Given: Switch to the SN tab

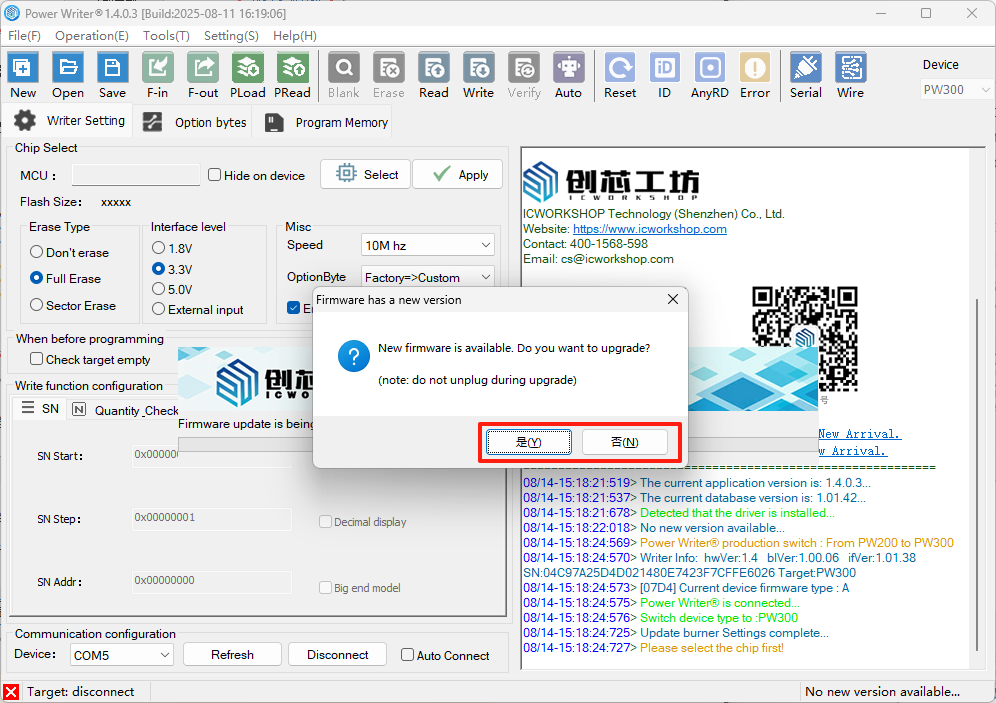Looking at the screenshot, I should 40,408.
